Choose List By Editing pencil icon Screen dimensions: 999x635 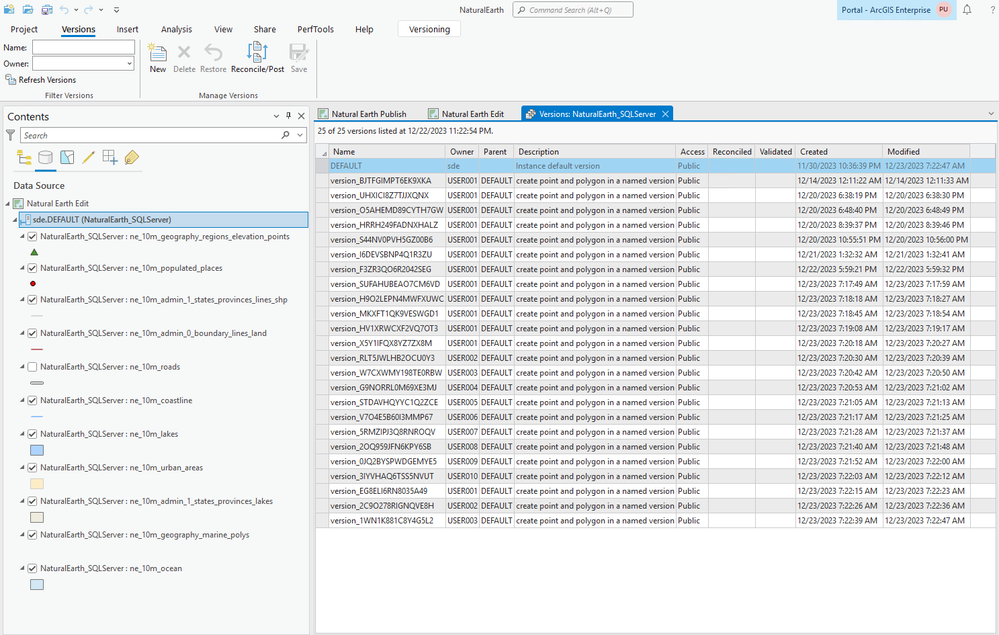pyautogui.click(x=89, y=158)
